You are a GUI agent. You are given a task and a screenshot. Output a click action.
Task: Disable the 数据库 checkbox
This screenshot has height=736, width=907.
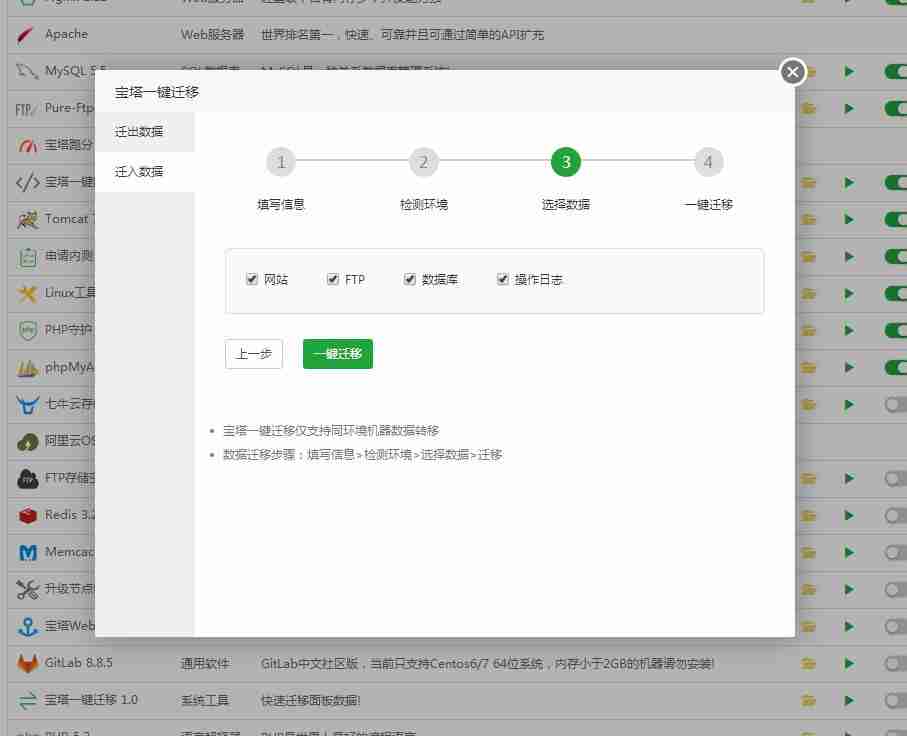[x=409, y=279]
